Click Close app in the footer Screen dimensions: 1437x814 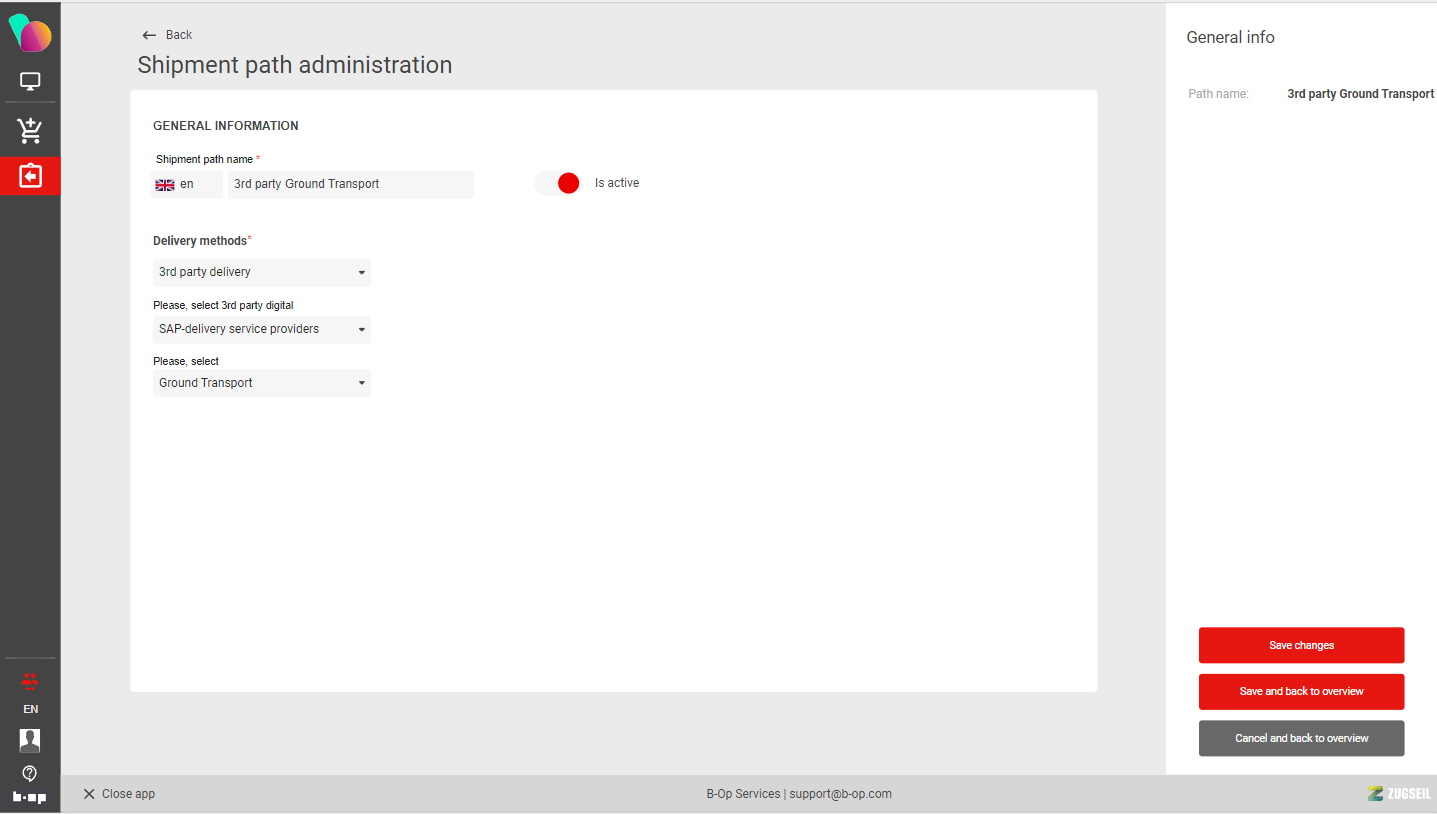click(x=119, y=794)
